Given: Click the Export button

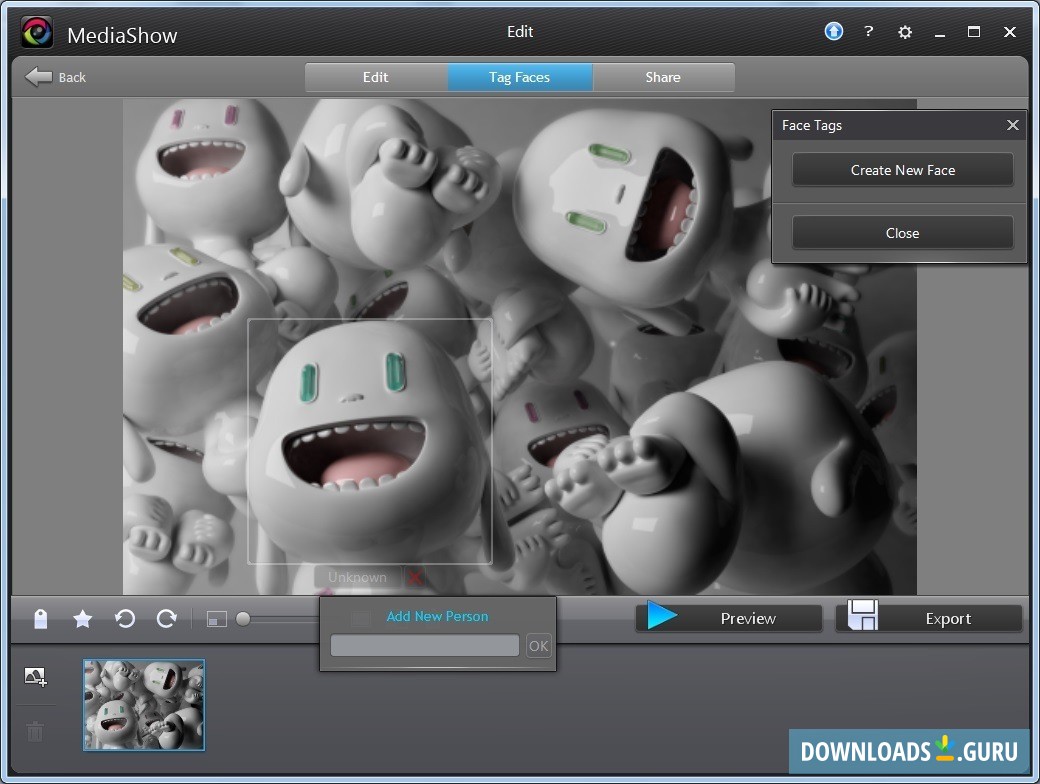Looking at the screenshot, I should (929, 618).
